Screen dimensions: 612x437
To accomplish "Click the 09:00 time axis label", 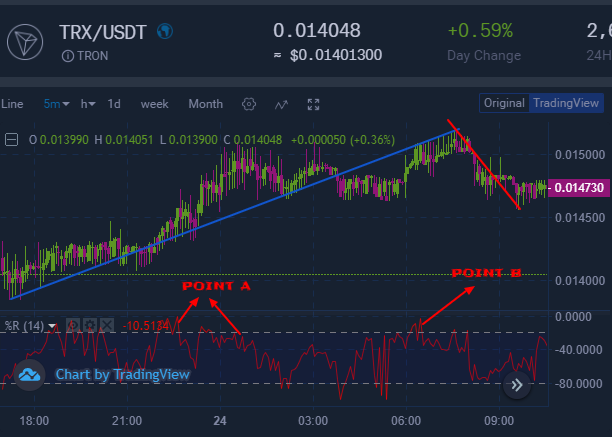I will [499, 421].
